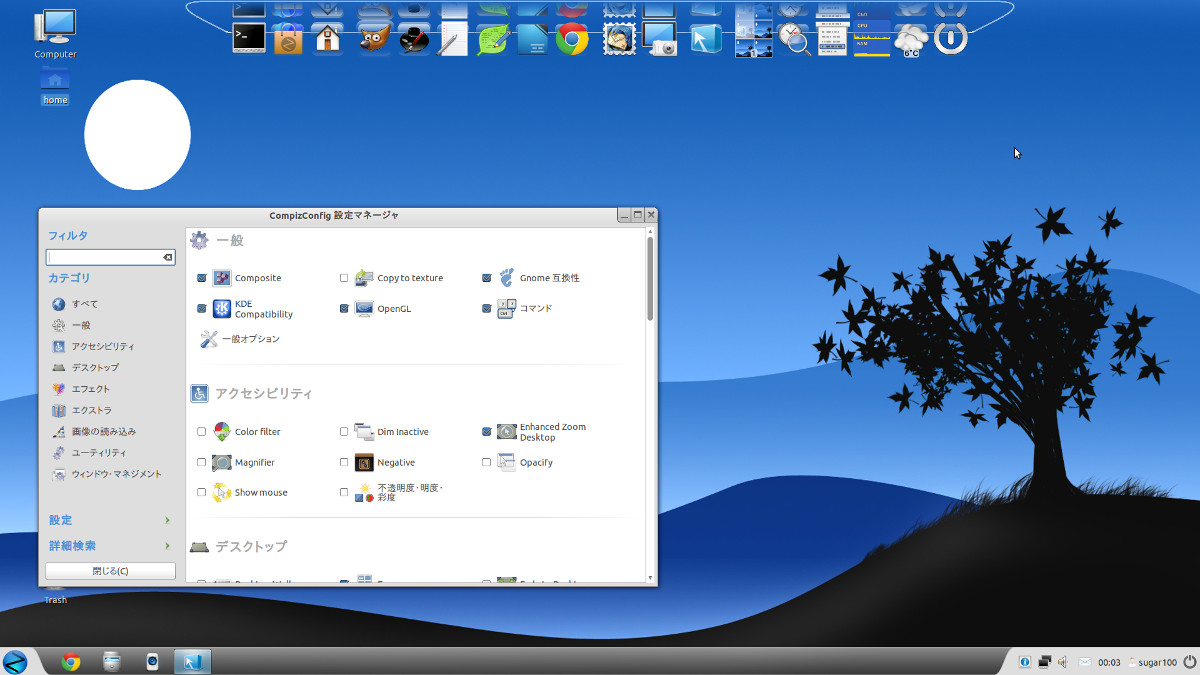Click the 00:03 clock in the panel
This screenshot has height=675, width=1200.
(x=1109, y=662)
